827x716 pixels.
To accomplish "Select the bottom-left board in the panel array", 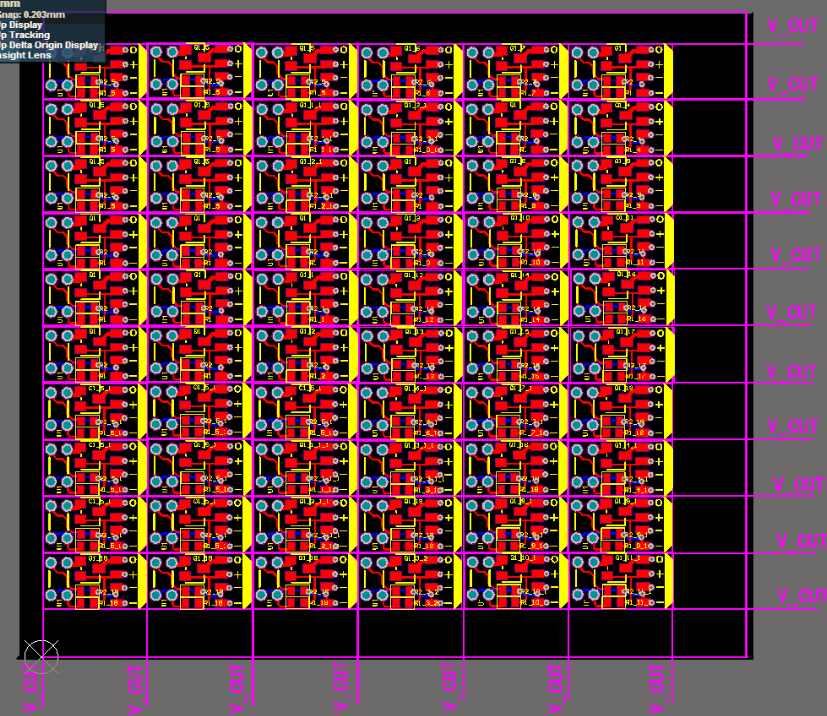I will pyautogui.click(x=93, y=582).
